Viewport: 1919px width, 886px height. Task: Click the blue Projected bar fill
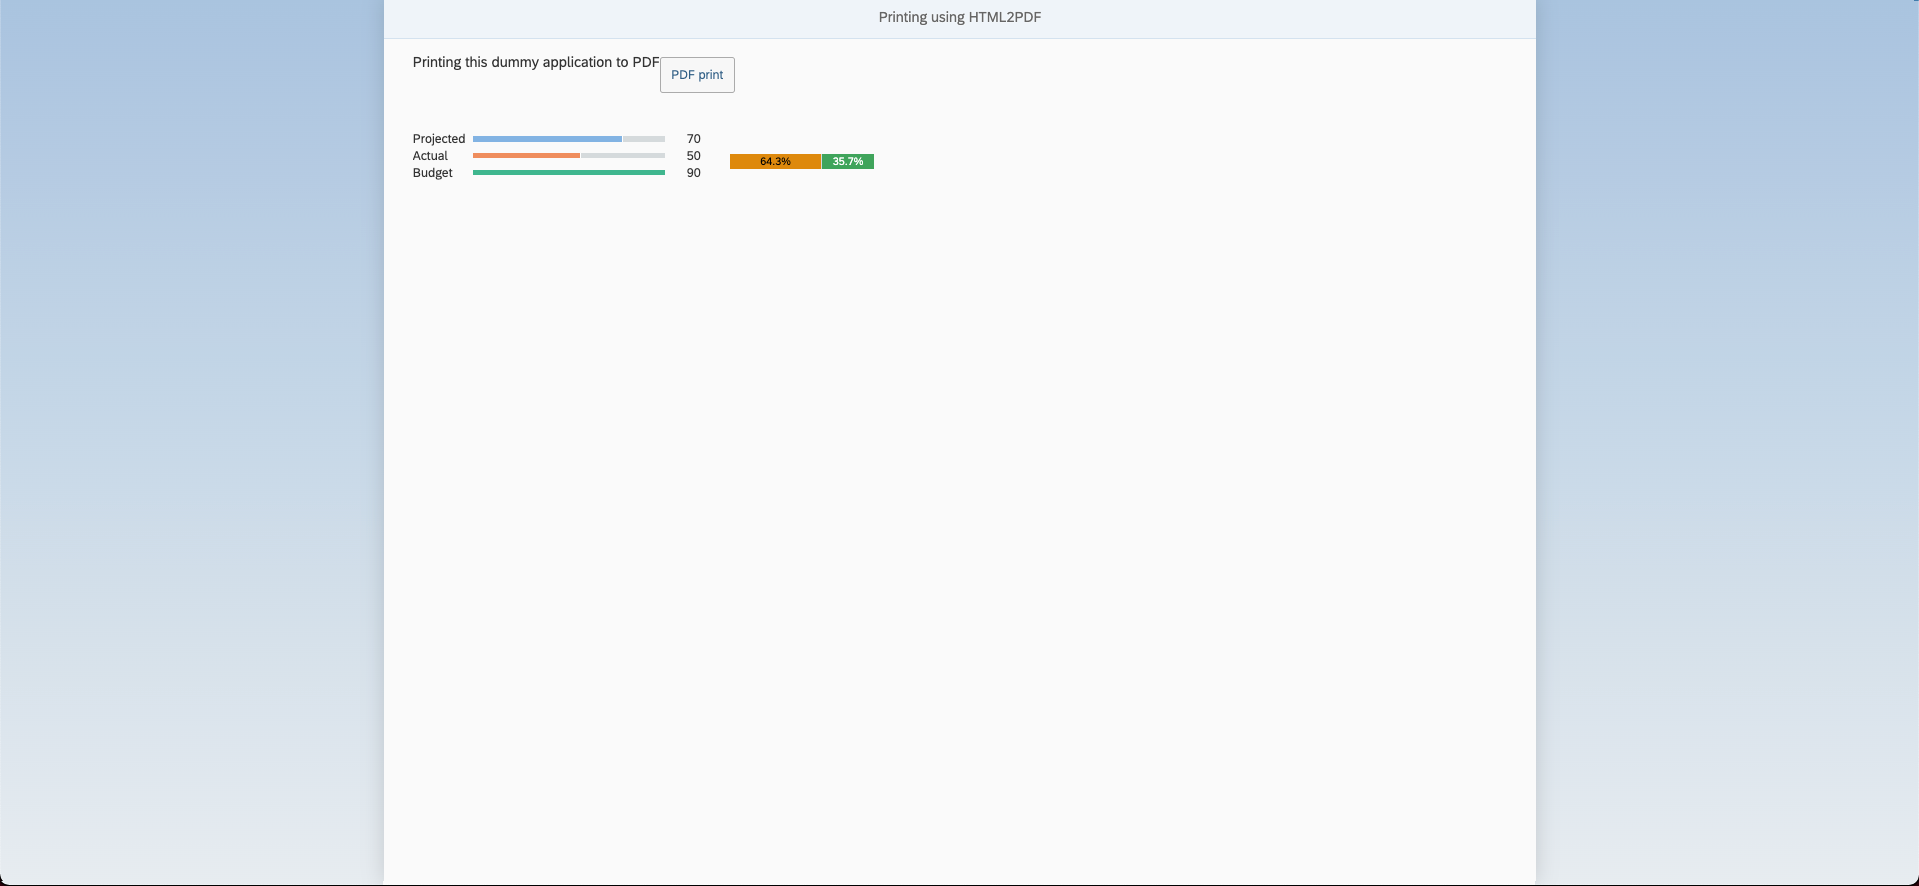tap(547, 139)
